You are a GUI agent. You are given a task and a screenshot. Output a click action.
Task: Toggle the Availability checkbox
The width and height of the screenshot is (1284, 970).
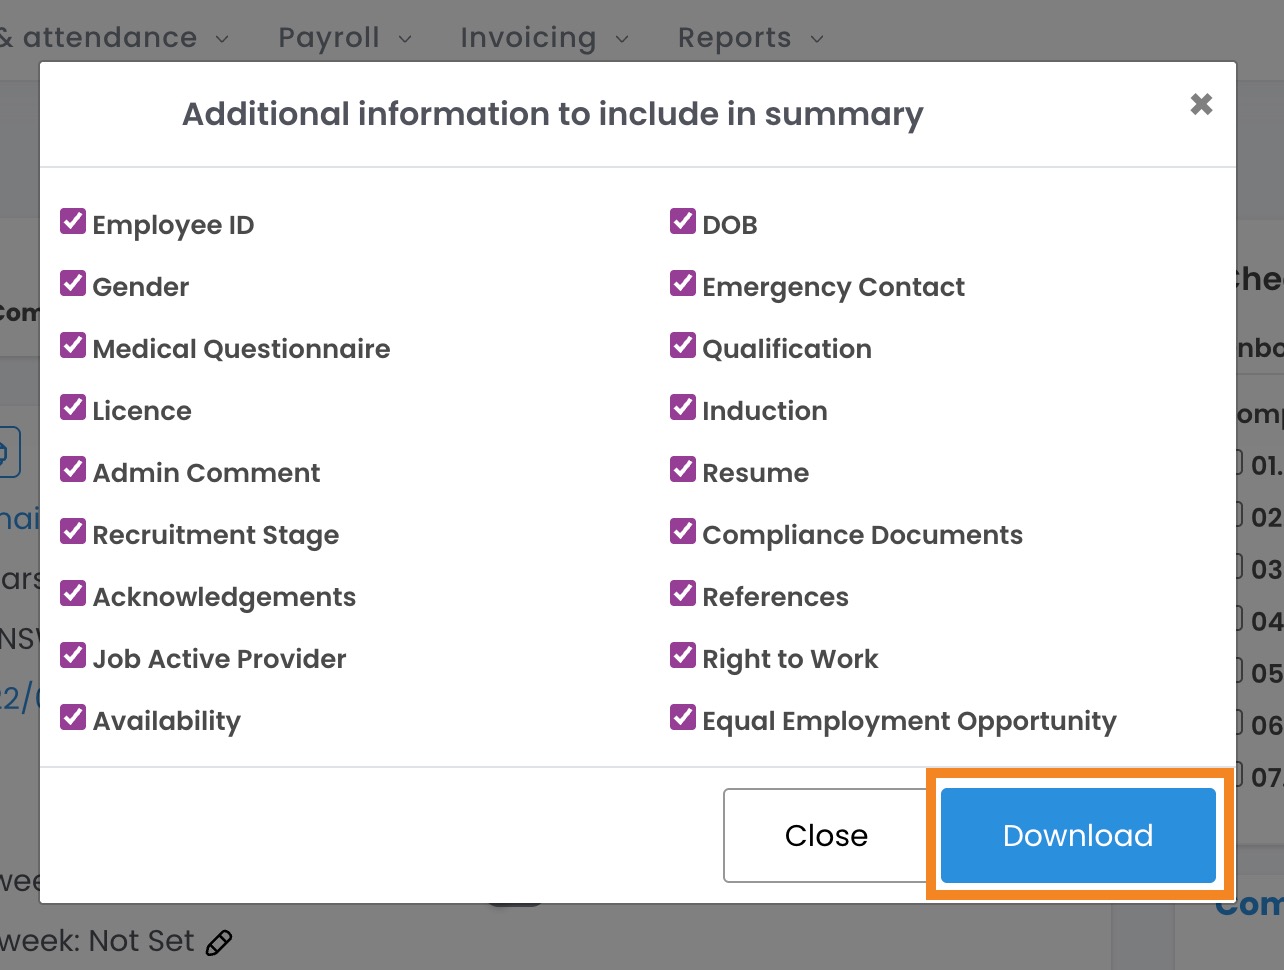click(73, 718)
